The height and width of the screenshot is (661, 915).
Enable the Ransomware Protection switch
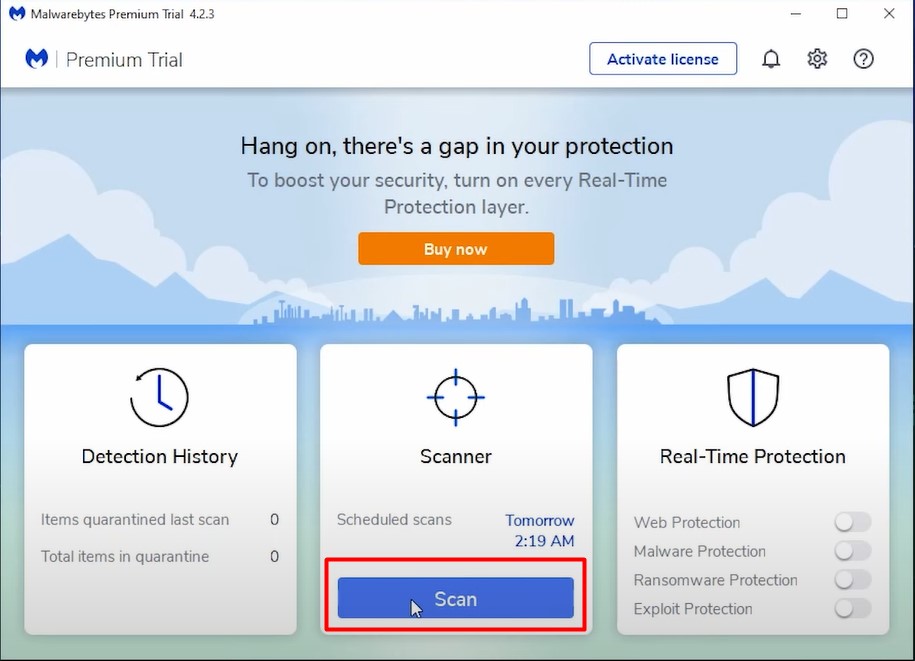tap(852, 580)
